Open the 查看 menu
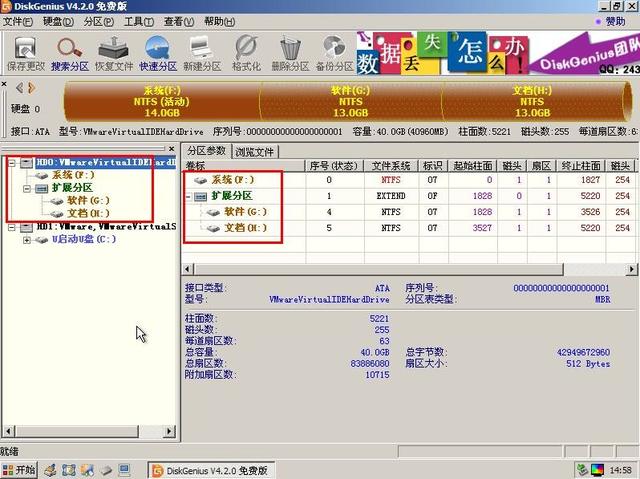 click(179, 22)
